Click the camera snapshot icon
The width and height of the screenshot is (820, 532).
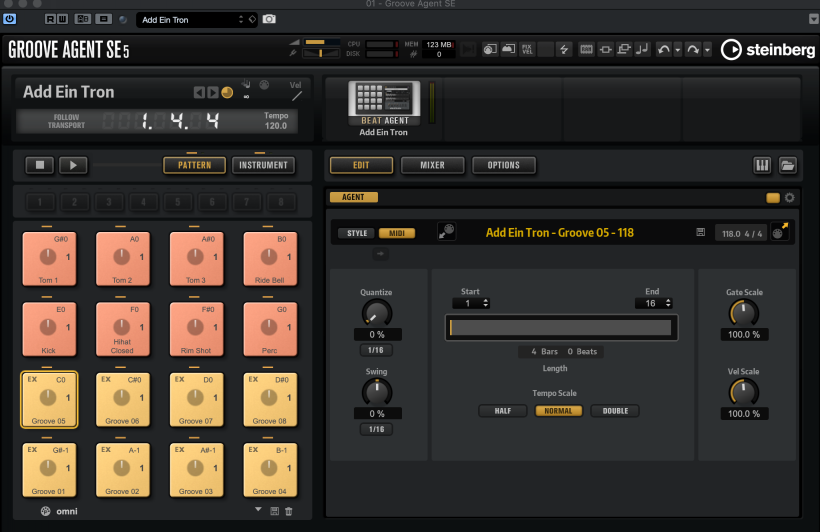[x=269, y=19]
